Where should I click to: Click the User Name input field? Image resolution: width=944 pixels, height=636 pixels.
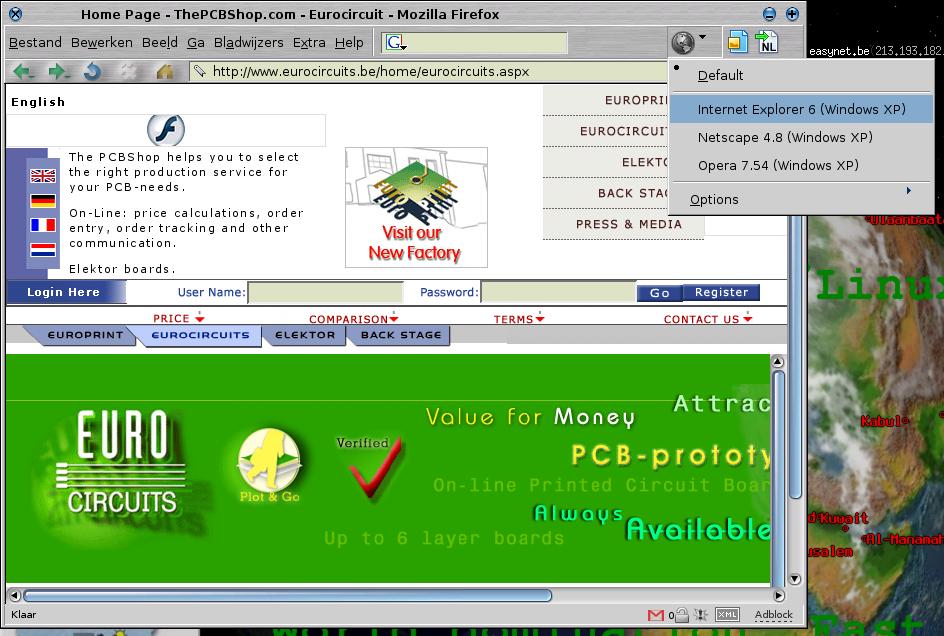pos(326,293)
